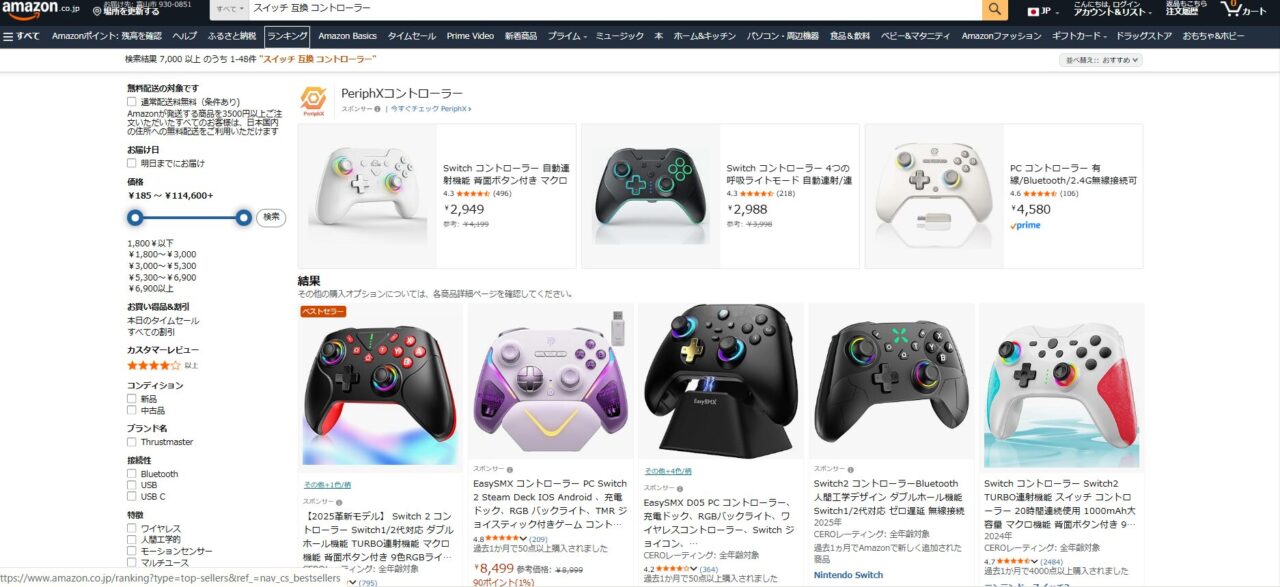Open the ランキング nav item

287,36
